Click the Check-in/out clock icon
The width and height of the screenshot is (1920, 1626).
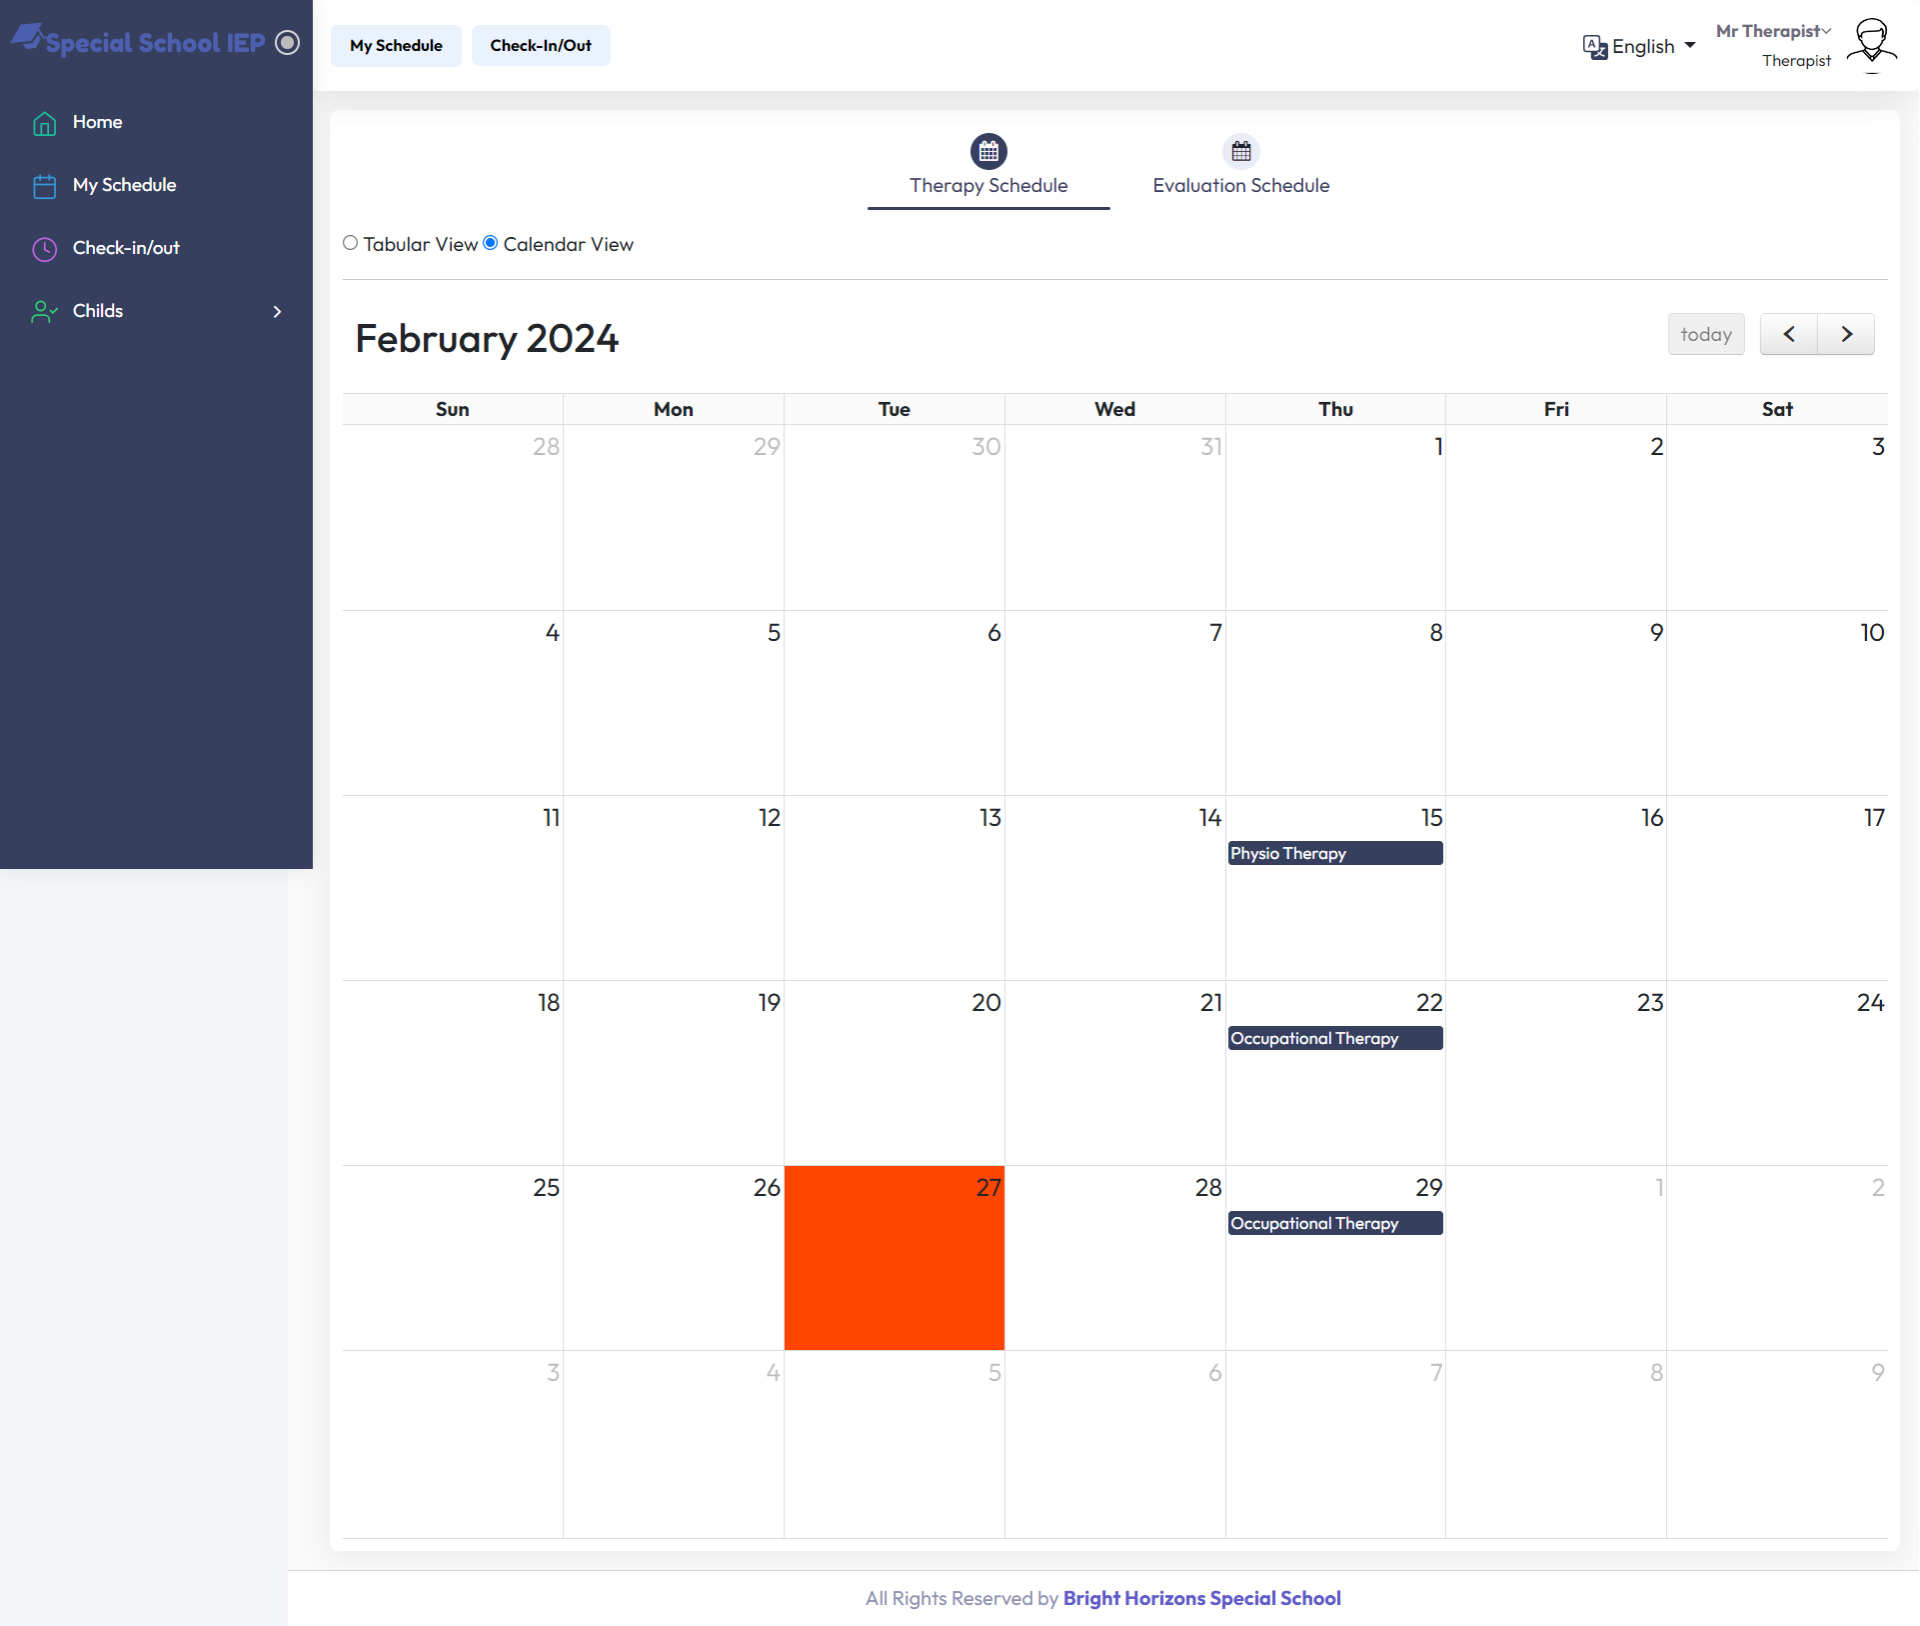click(44, 249)
